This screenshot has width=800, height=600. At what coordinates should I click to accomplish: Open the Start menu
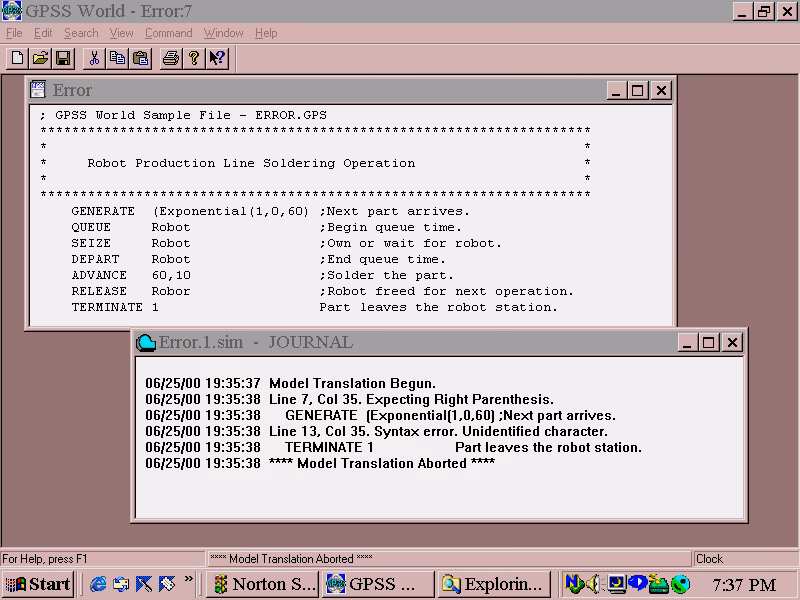coord(38,583)
